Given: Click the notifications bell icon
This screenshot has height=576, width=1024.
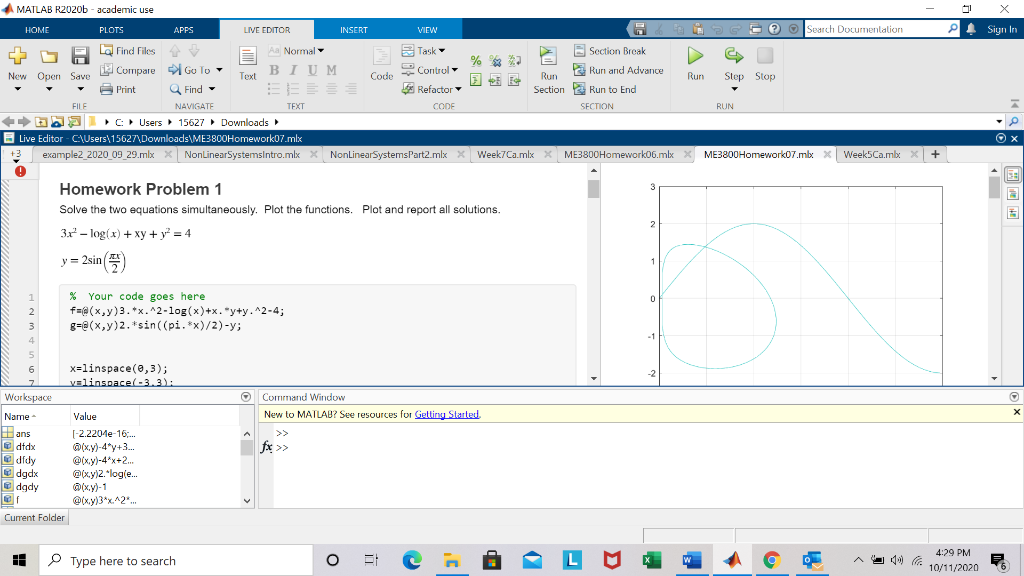Looking at the screenshot, I should (x=970, y=29).
